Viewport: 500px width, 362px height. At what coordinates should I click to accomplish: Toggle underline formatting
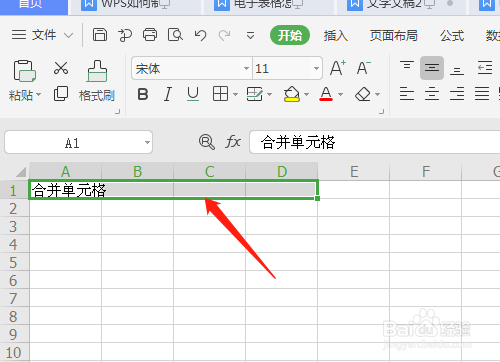[x=193, y=94]
